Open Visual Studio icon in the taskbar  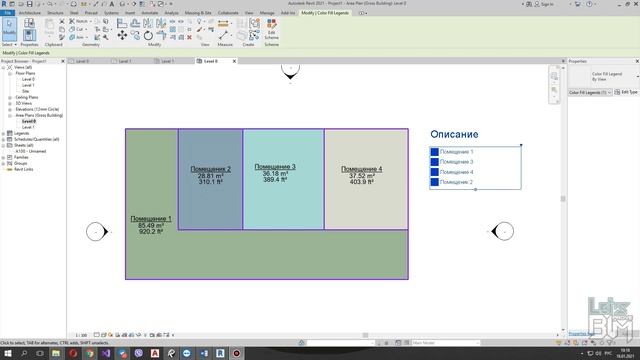pos(106,353)
